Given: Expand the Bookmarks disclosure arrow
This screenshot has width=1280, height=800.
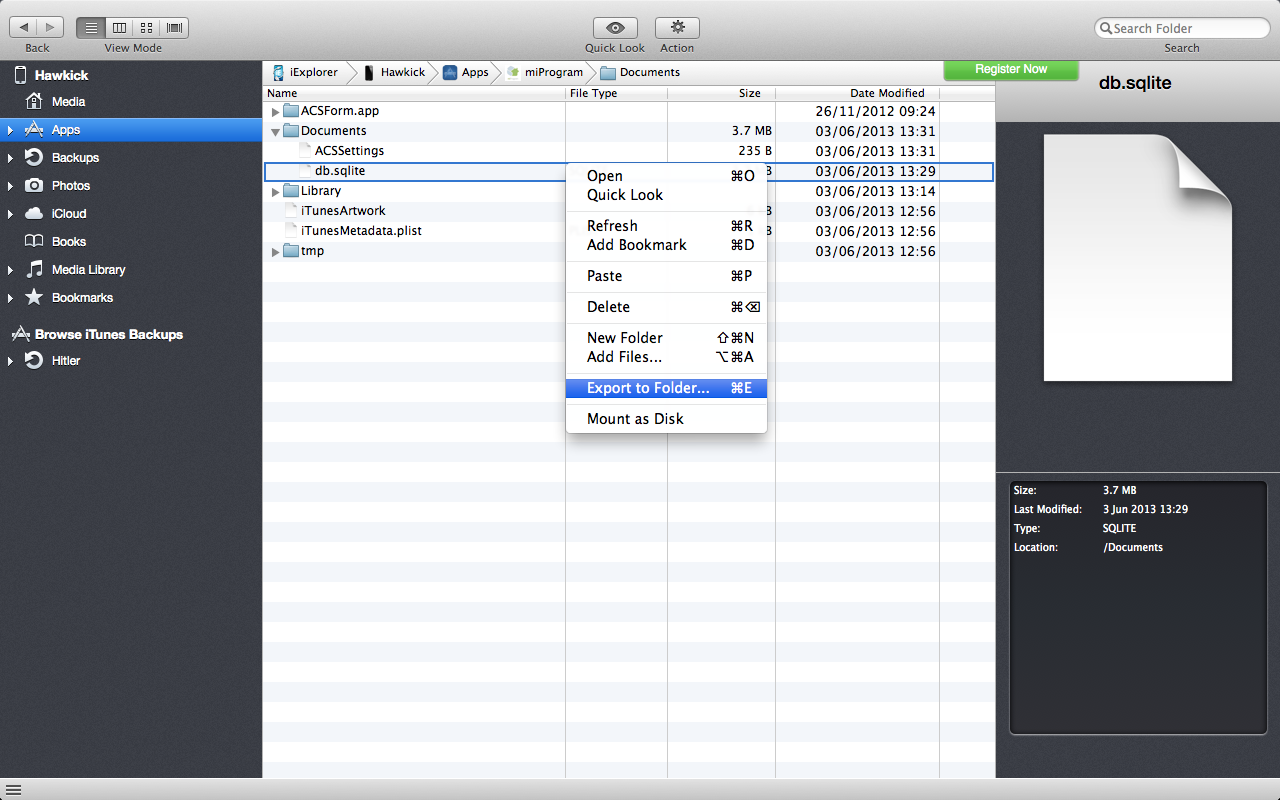Looking at the screenshot, I should coord(10,298).
